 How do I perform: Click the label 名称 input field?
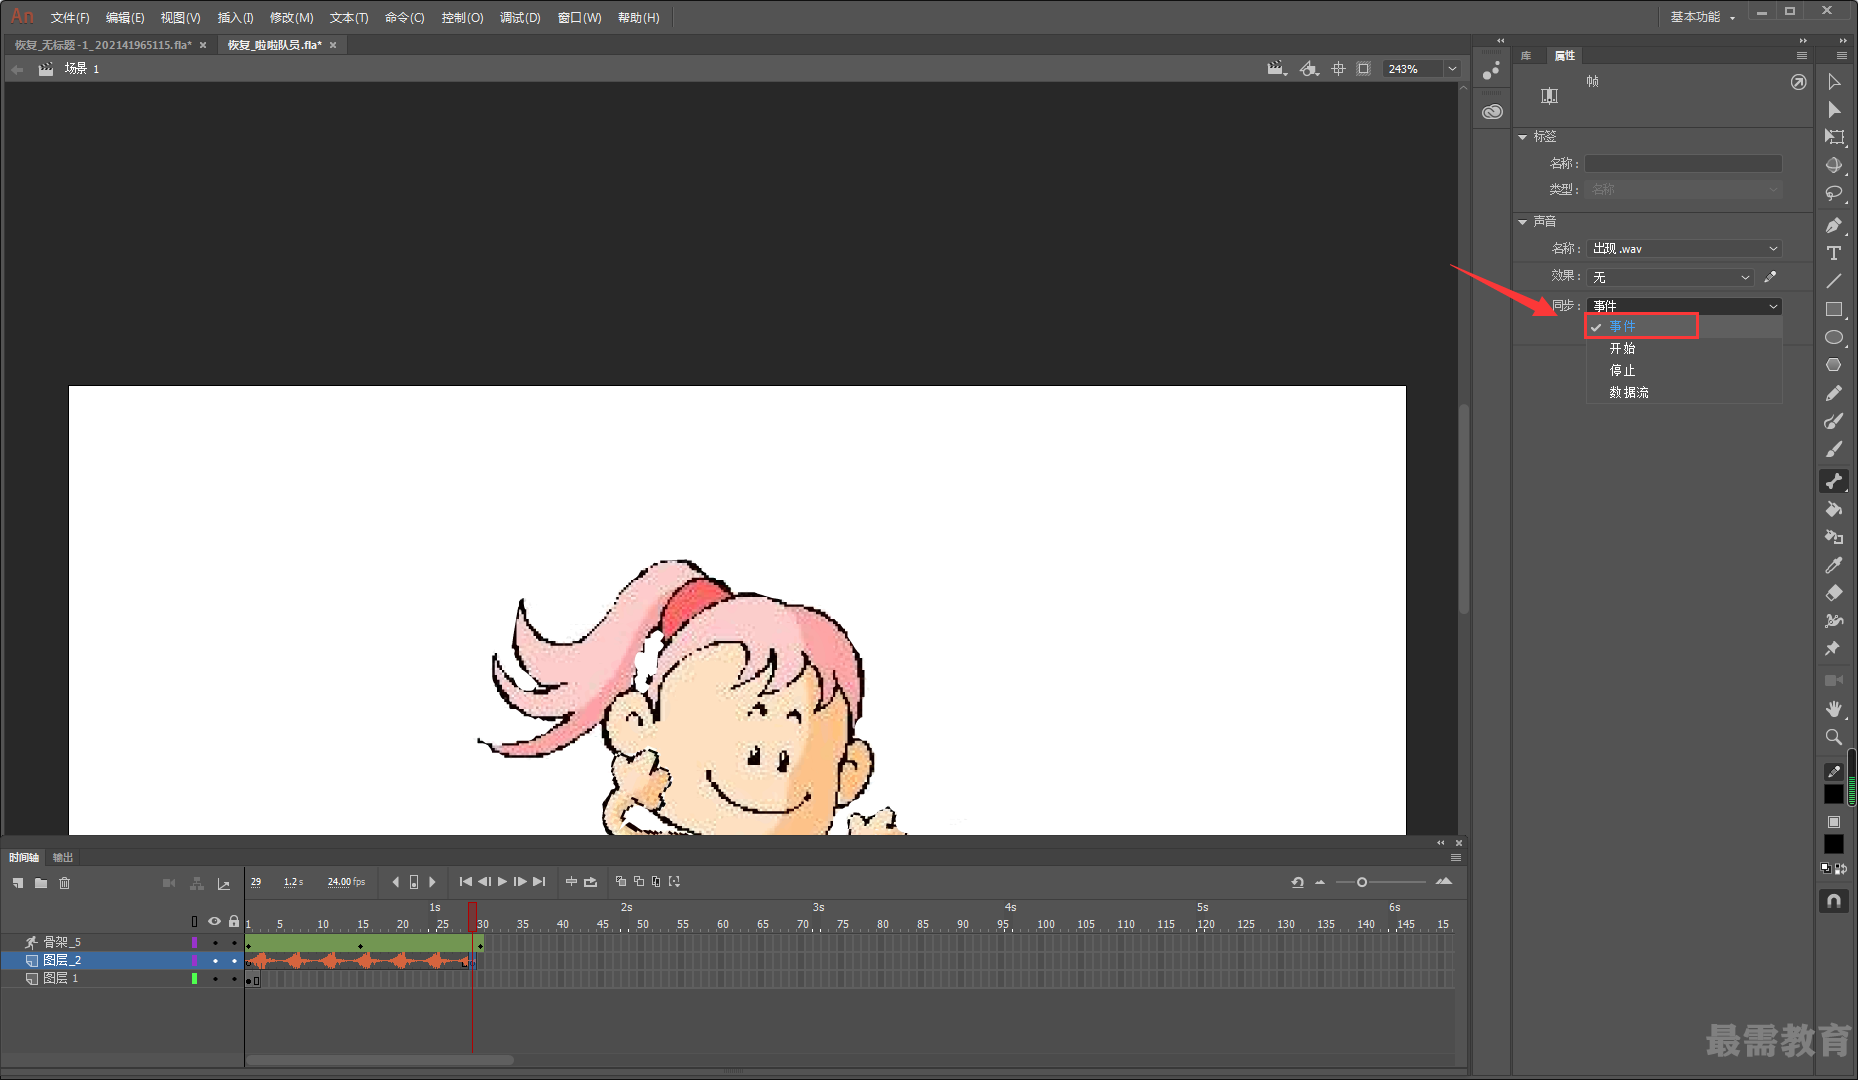click(x=1683, y=164)
